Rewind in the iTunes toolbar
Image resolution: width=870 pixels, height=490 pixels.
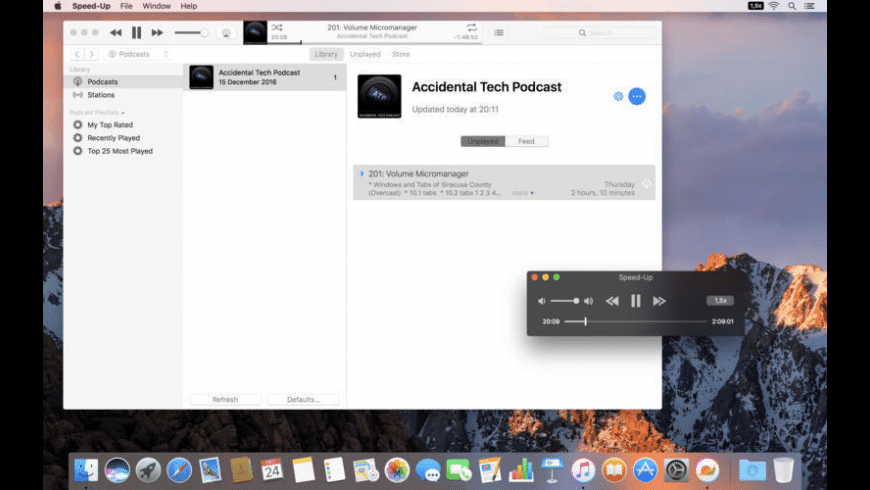[115, 33]
